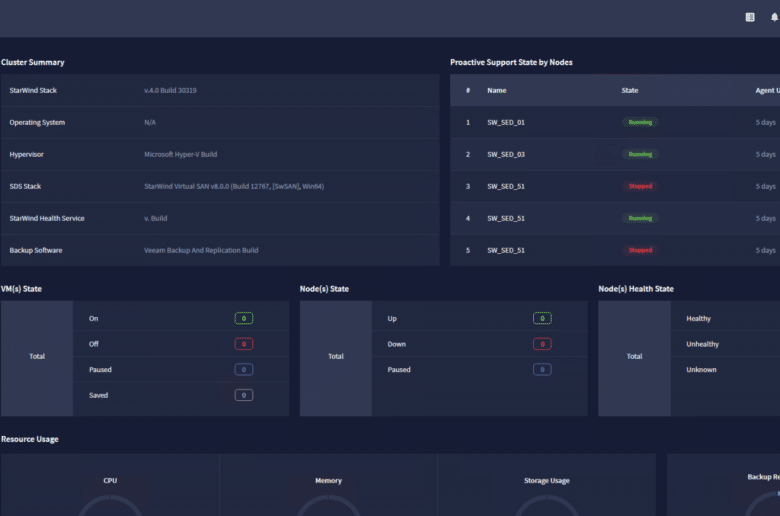Select the On label in VM(s) State
This screenshot has width=780, height=516.
tap(94, 318)
